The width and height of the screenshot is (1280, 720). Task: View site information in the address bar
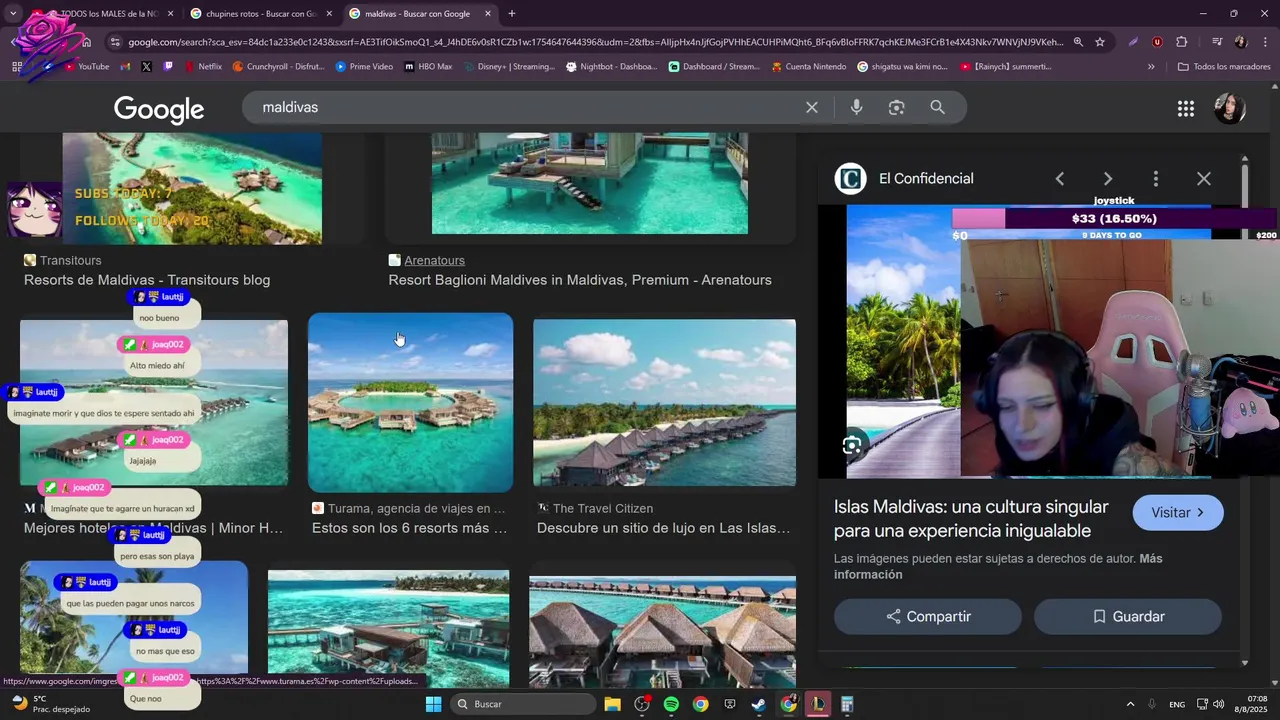click(x=115, y=42)
